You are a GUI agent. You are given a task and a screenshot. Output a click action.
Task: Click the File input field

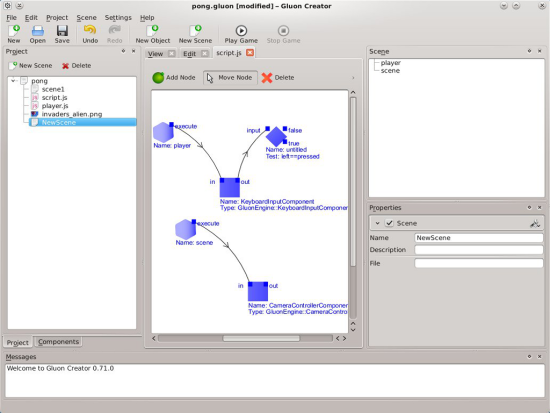479,263
